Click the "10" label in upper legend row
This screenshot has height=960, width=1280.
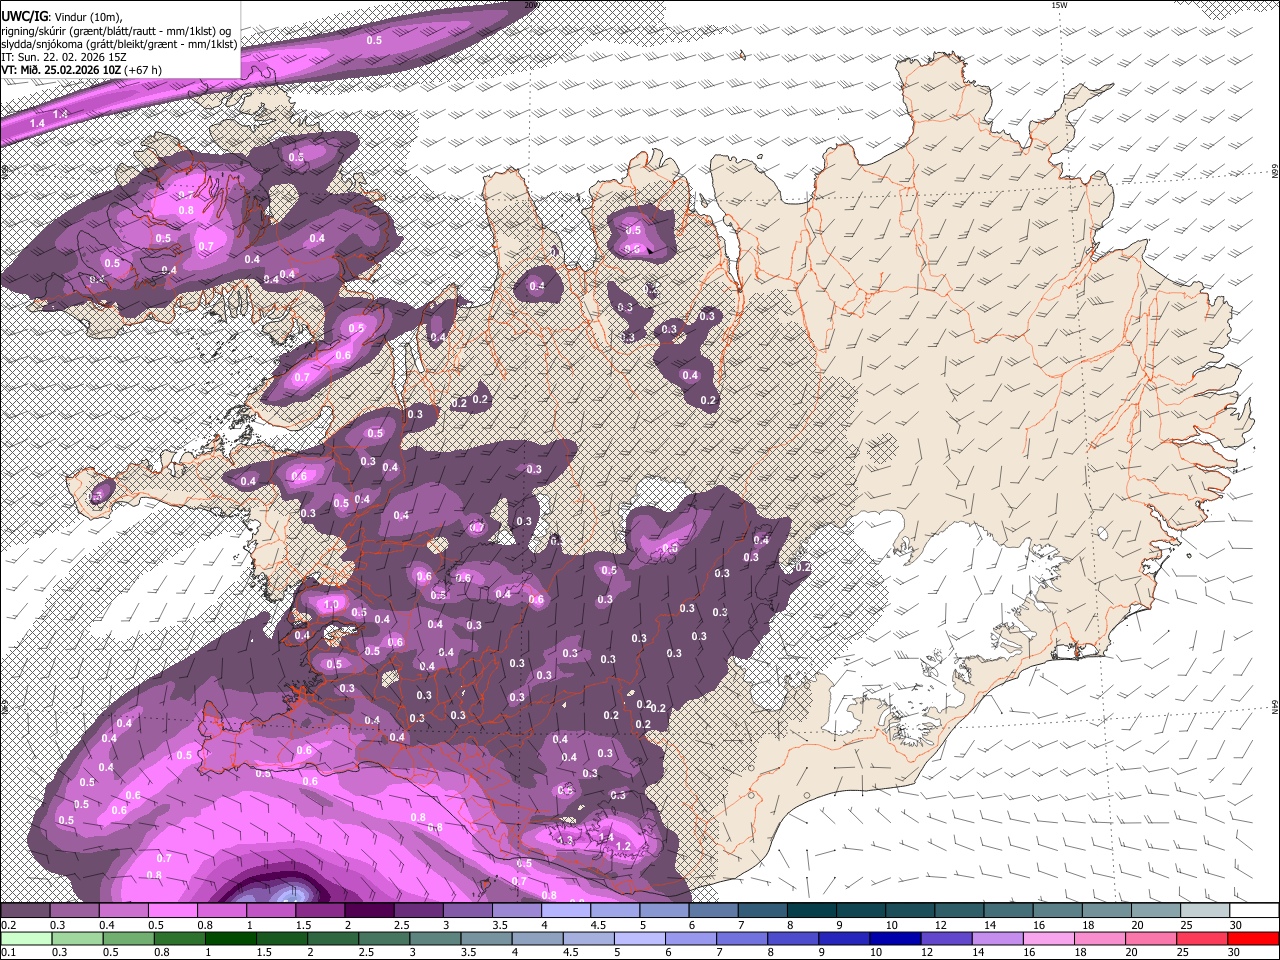coord(891,925)
